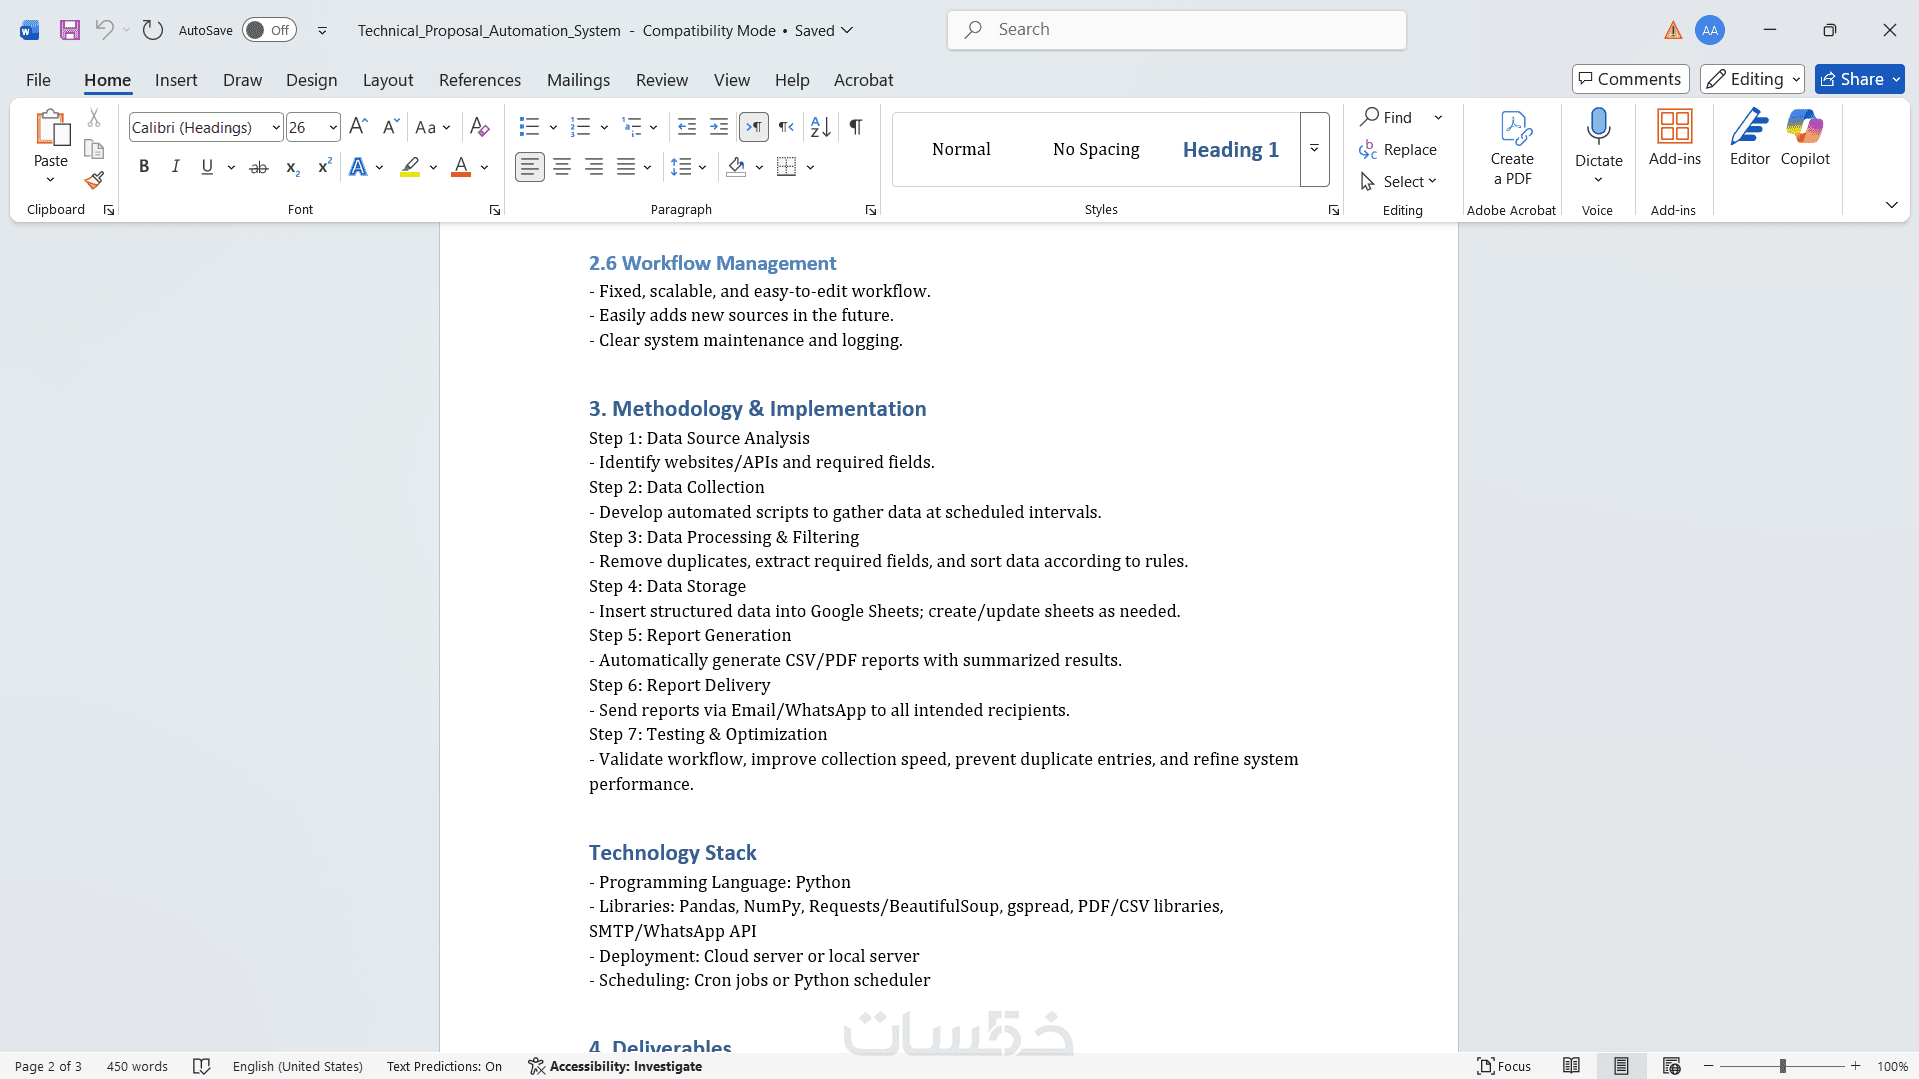Viewport: 1919px width, 1079px height.
Task: Click the Technology Stack heading
Action: click(x=673, y=853)
